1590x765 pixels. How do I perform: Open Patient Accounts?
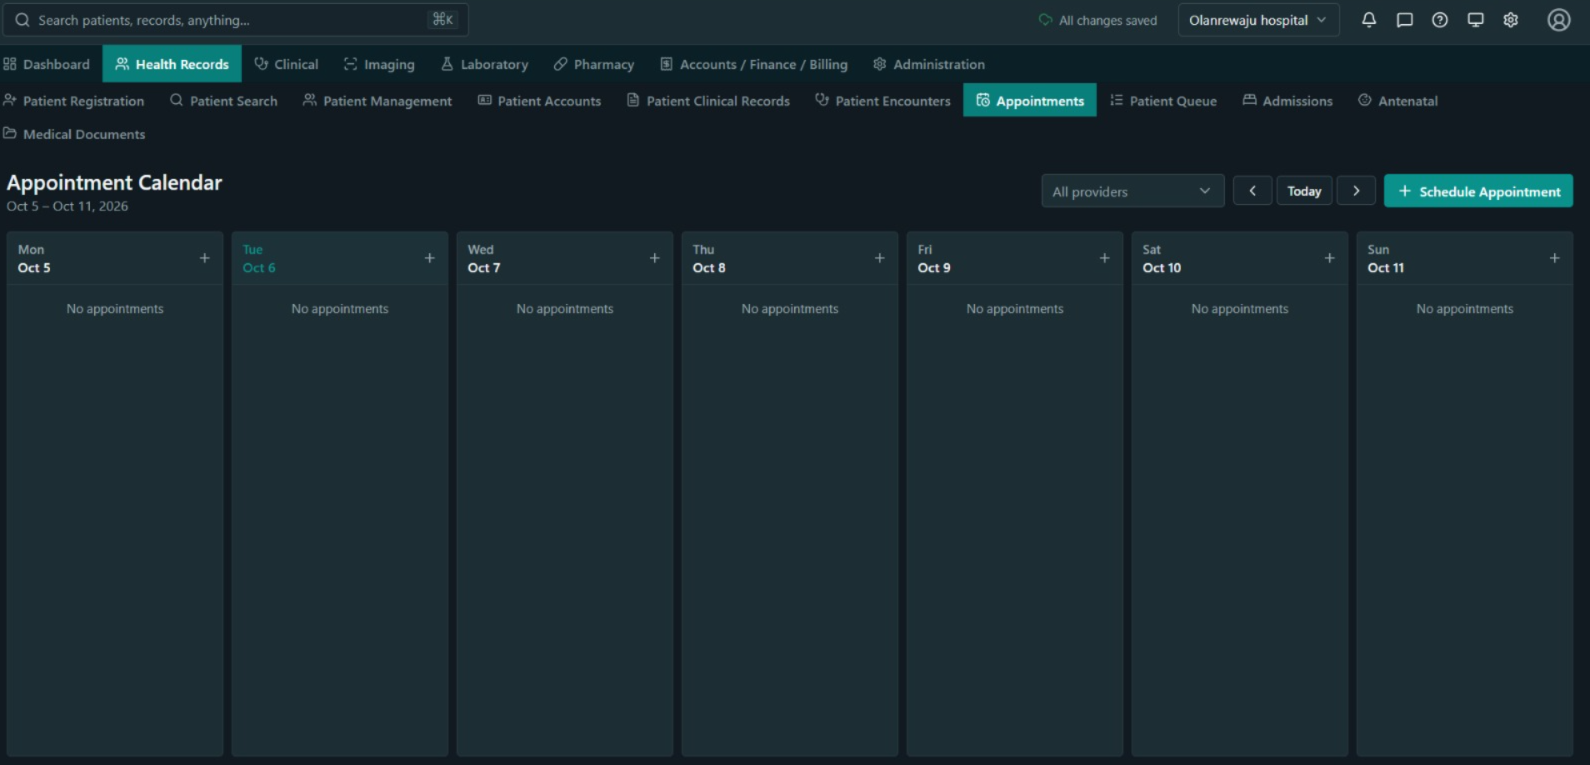540,101
